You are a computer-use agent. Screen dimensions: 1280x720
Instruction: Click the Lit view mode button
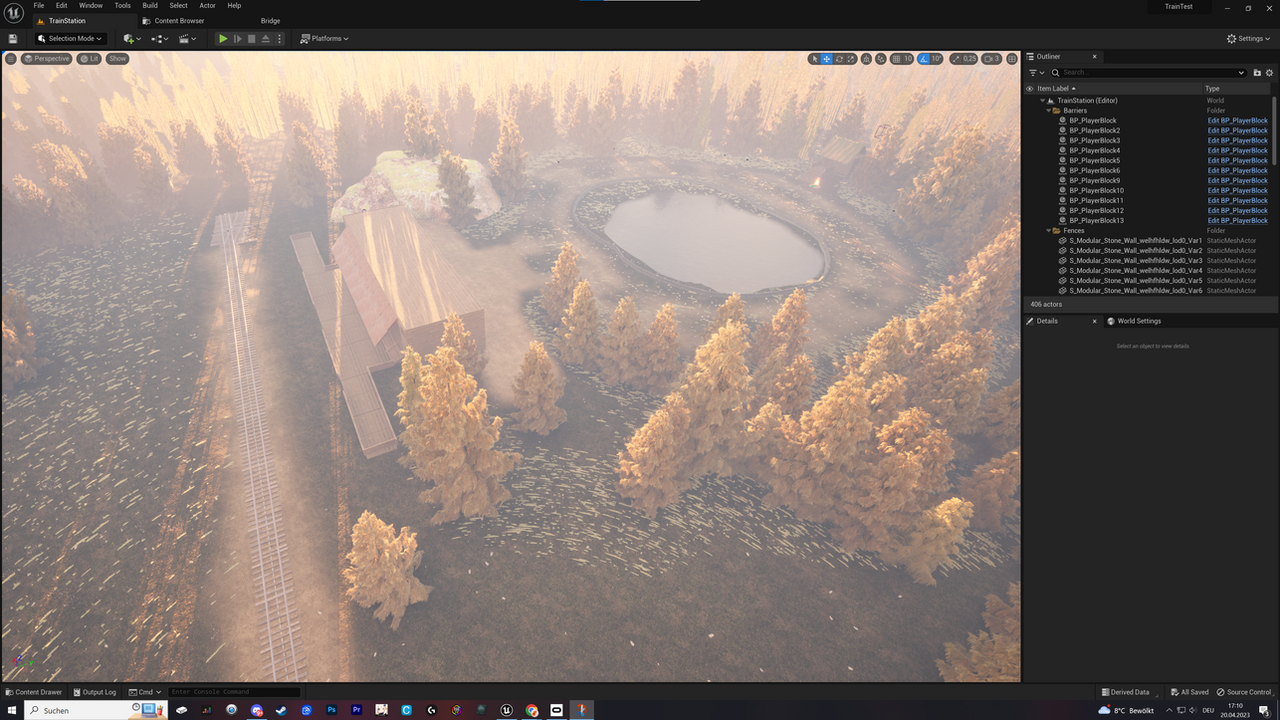click(x=90, y=59)
